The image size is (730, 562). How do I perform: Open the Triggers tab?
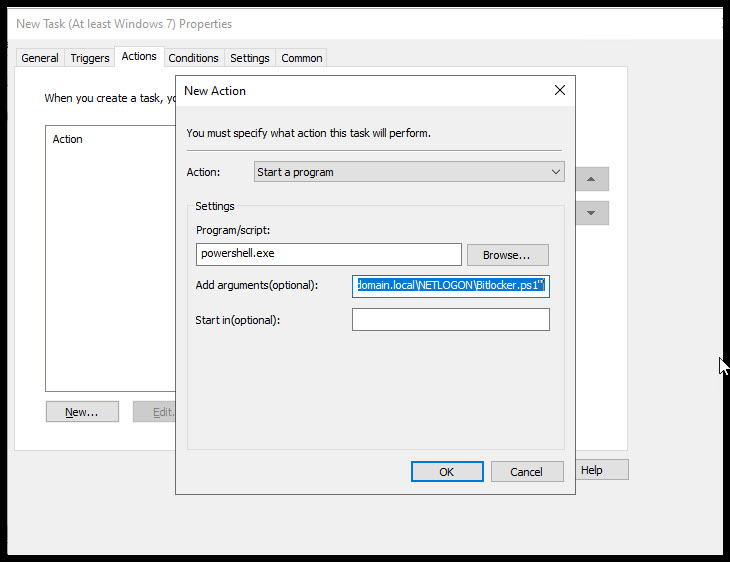click(x=90, y=58)
